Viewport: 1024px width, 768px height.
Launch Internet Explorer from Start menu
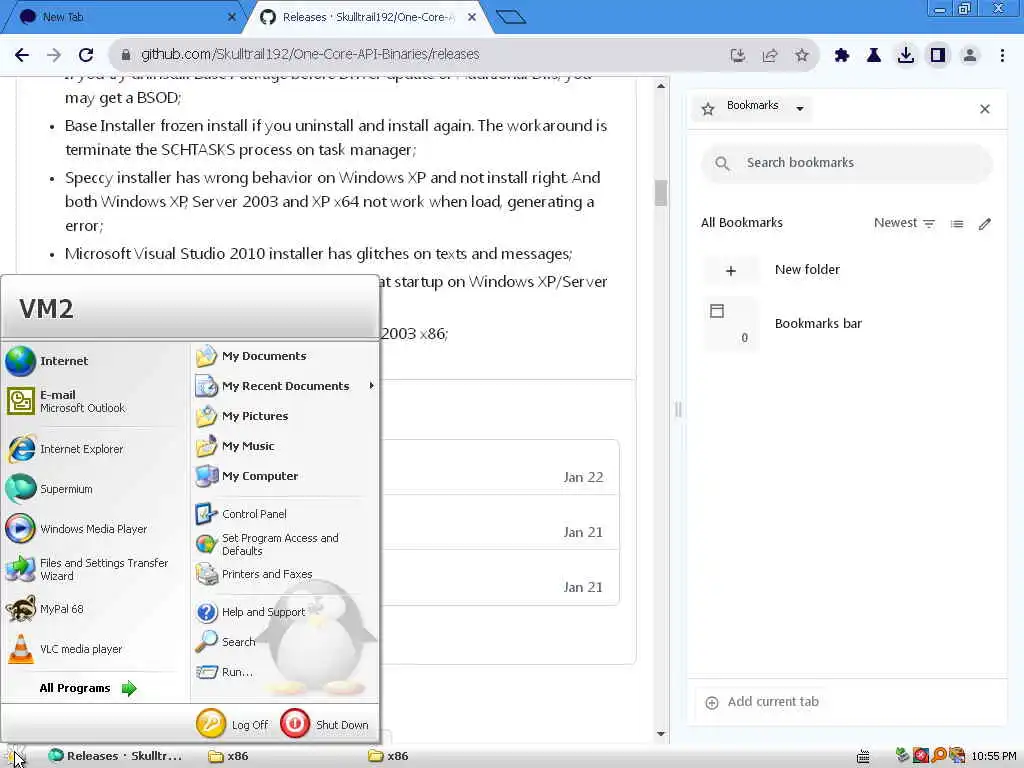pos(91,449)
